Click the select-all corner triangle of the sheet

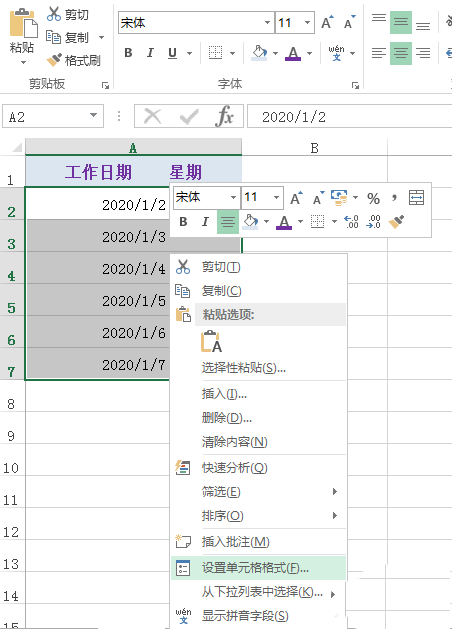pyautogui.click(x=17, y=148)
